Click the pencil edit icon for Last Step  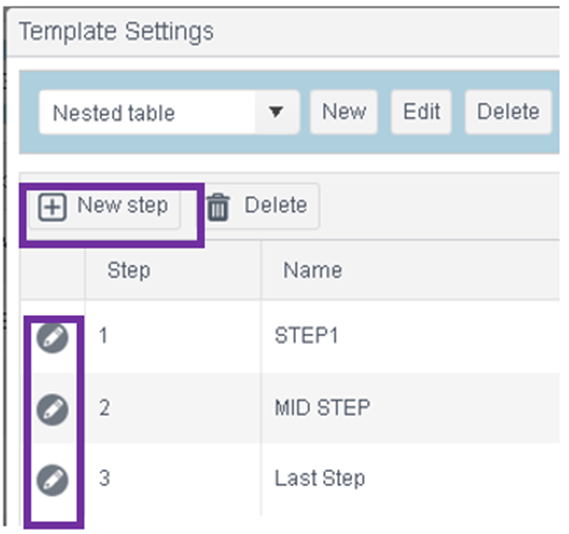point(53,480)
